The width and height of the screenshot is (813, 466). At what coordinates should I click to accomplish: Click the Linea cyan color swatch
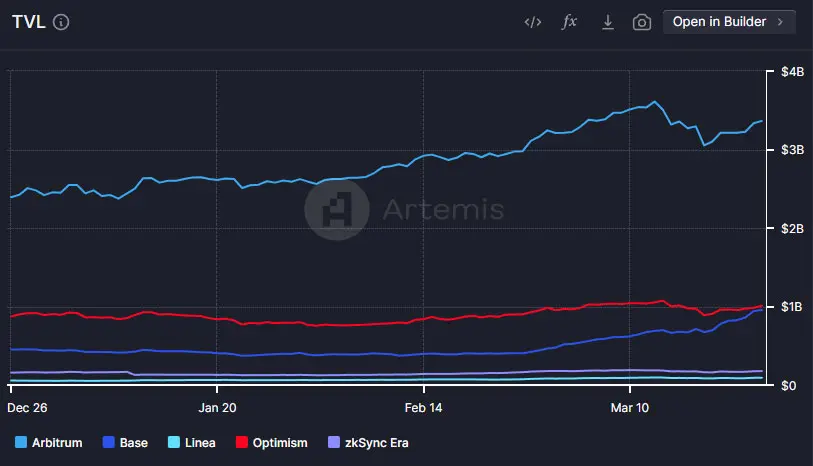(174, 442)
